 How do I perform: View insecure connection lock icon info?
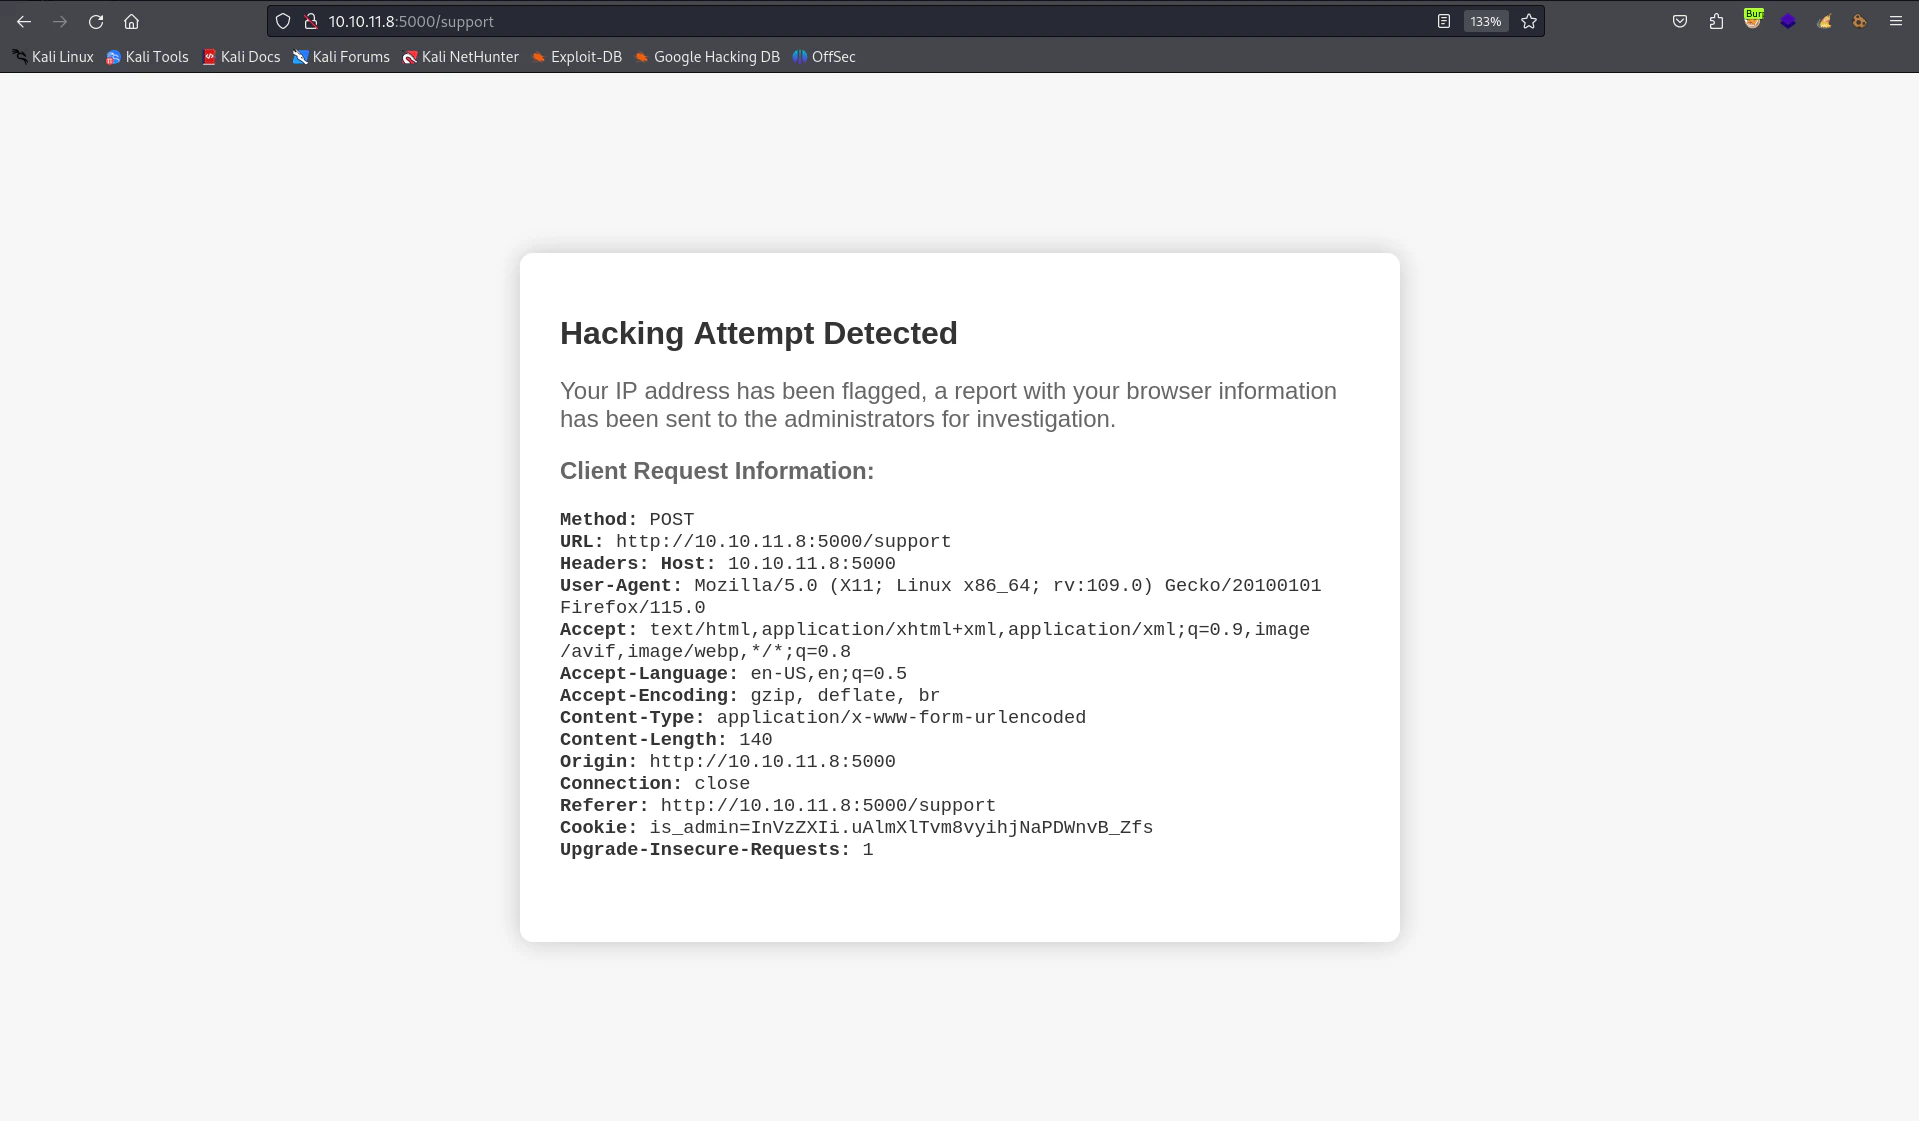[311, 21]
